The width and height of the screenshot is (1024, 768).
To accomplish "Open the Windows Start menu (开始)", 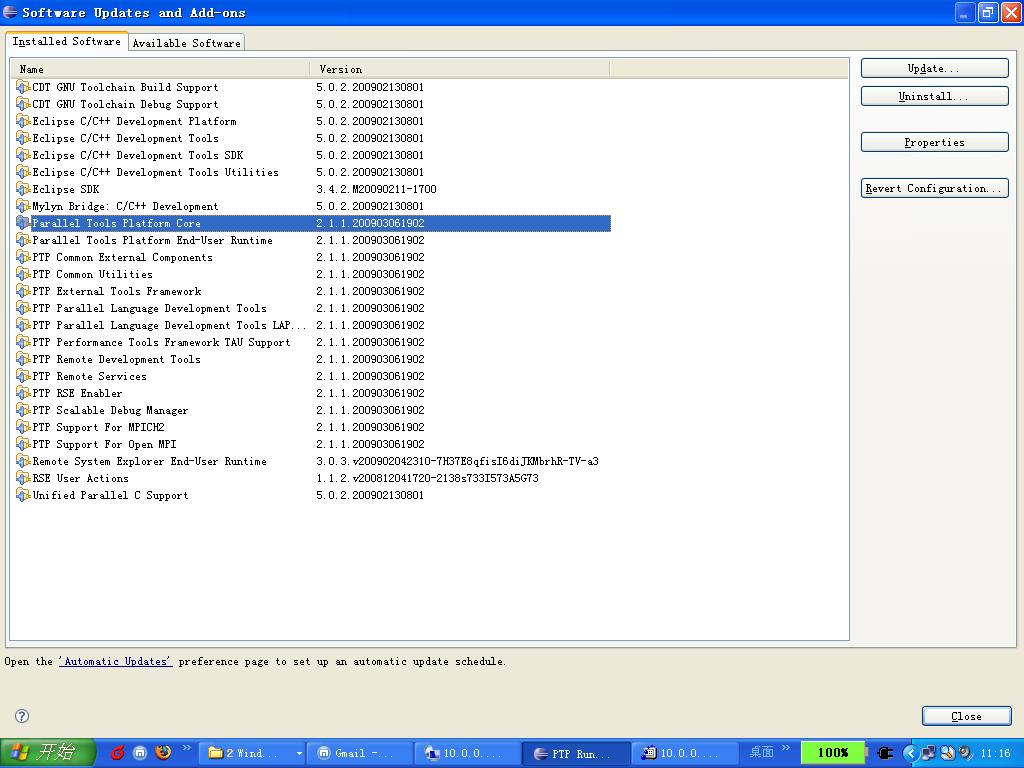I will 48,752.
